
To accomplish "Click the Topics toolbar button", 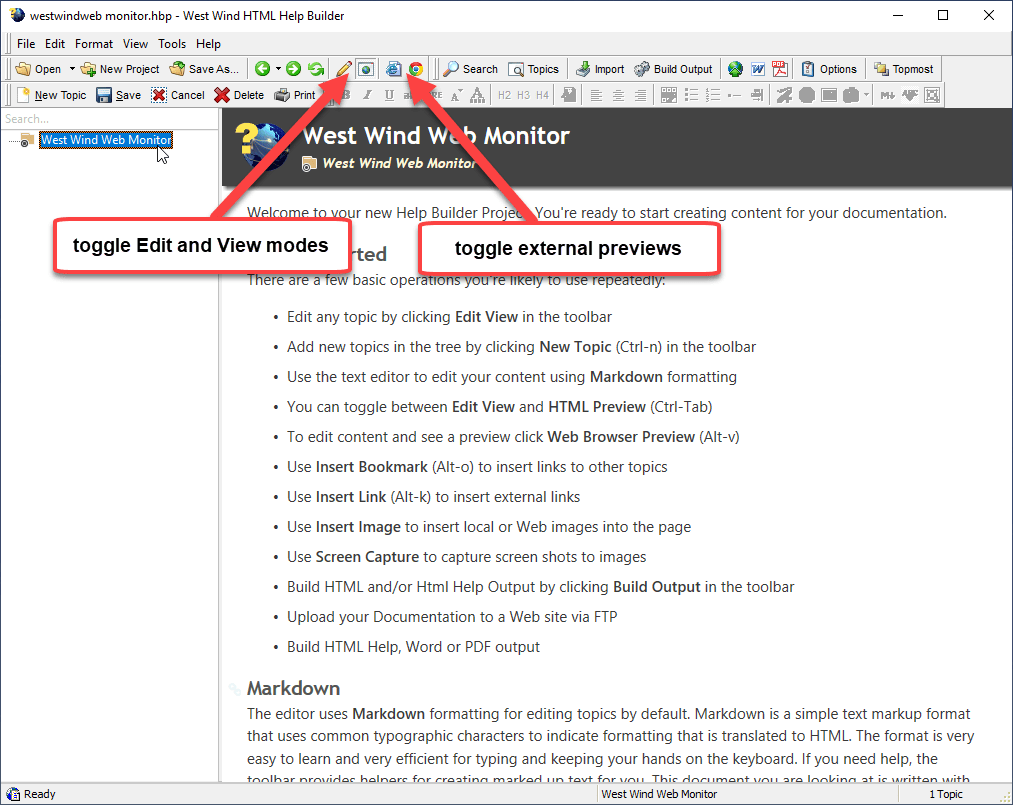I will tap(534, 69).
